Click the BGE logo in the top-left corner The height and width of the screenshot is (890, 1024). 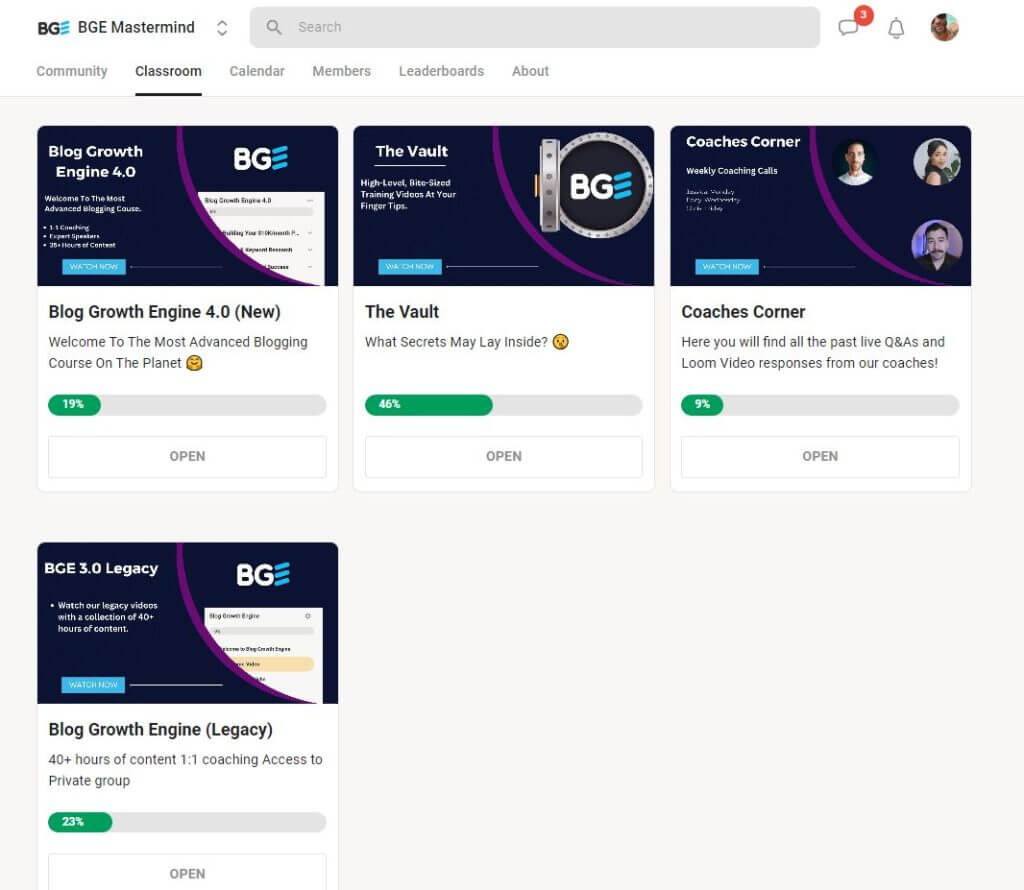tap(51, 27)
